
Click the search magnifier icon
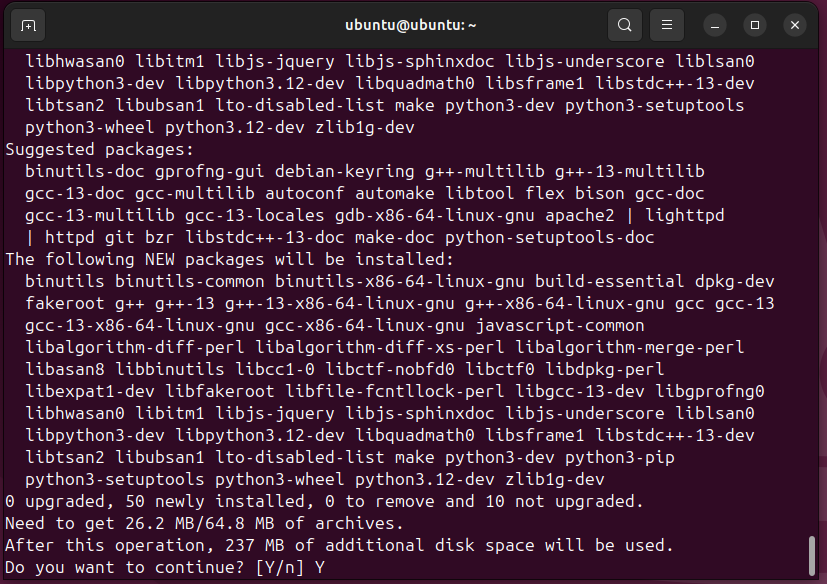tap(624, 25)
